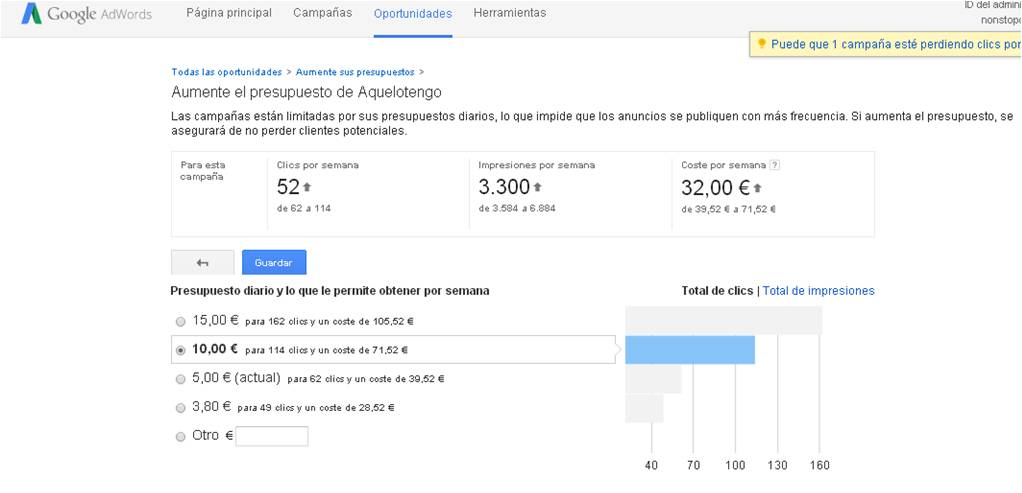Click the help icon beside Coste por semana
The width and height of the screenshot is (1022, 493).
tap(774, 165)
